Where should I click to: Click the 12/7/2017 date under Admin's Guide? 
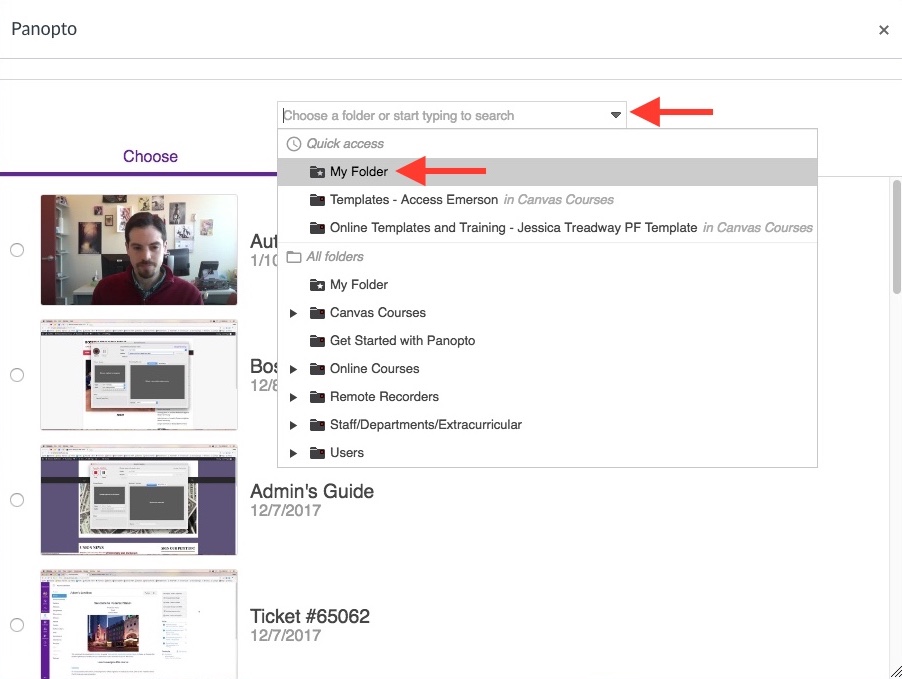click(285, 510)
